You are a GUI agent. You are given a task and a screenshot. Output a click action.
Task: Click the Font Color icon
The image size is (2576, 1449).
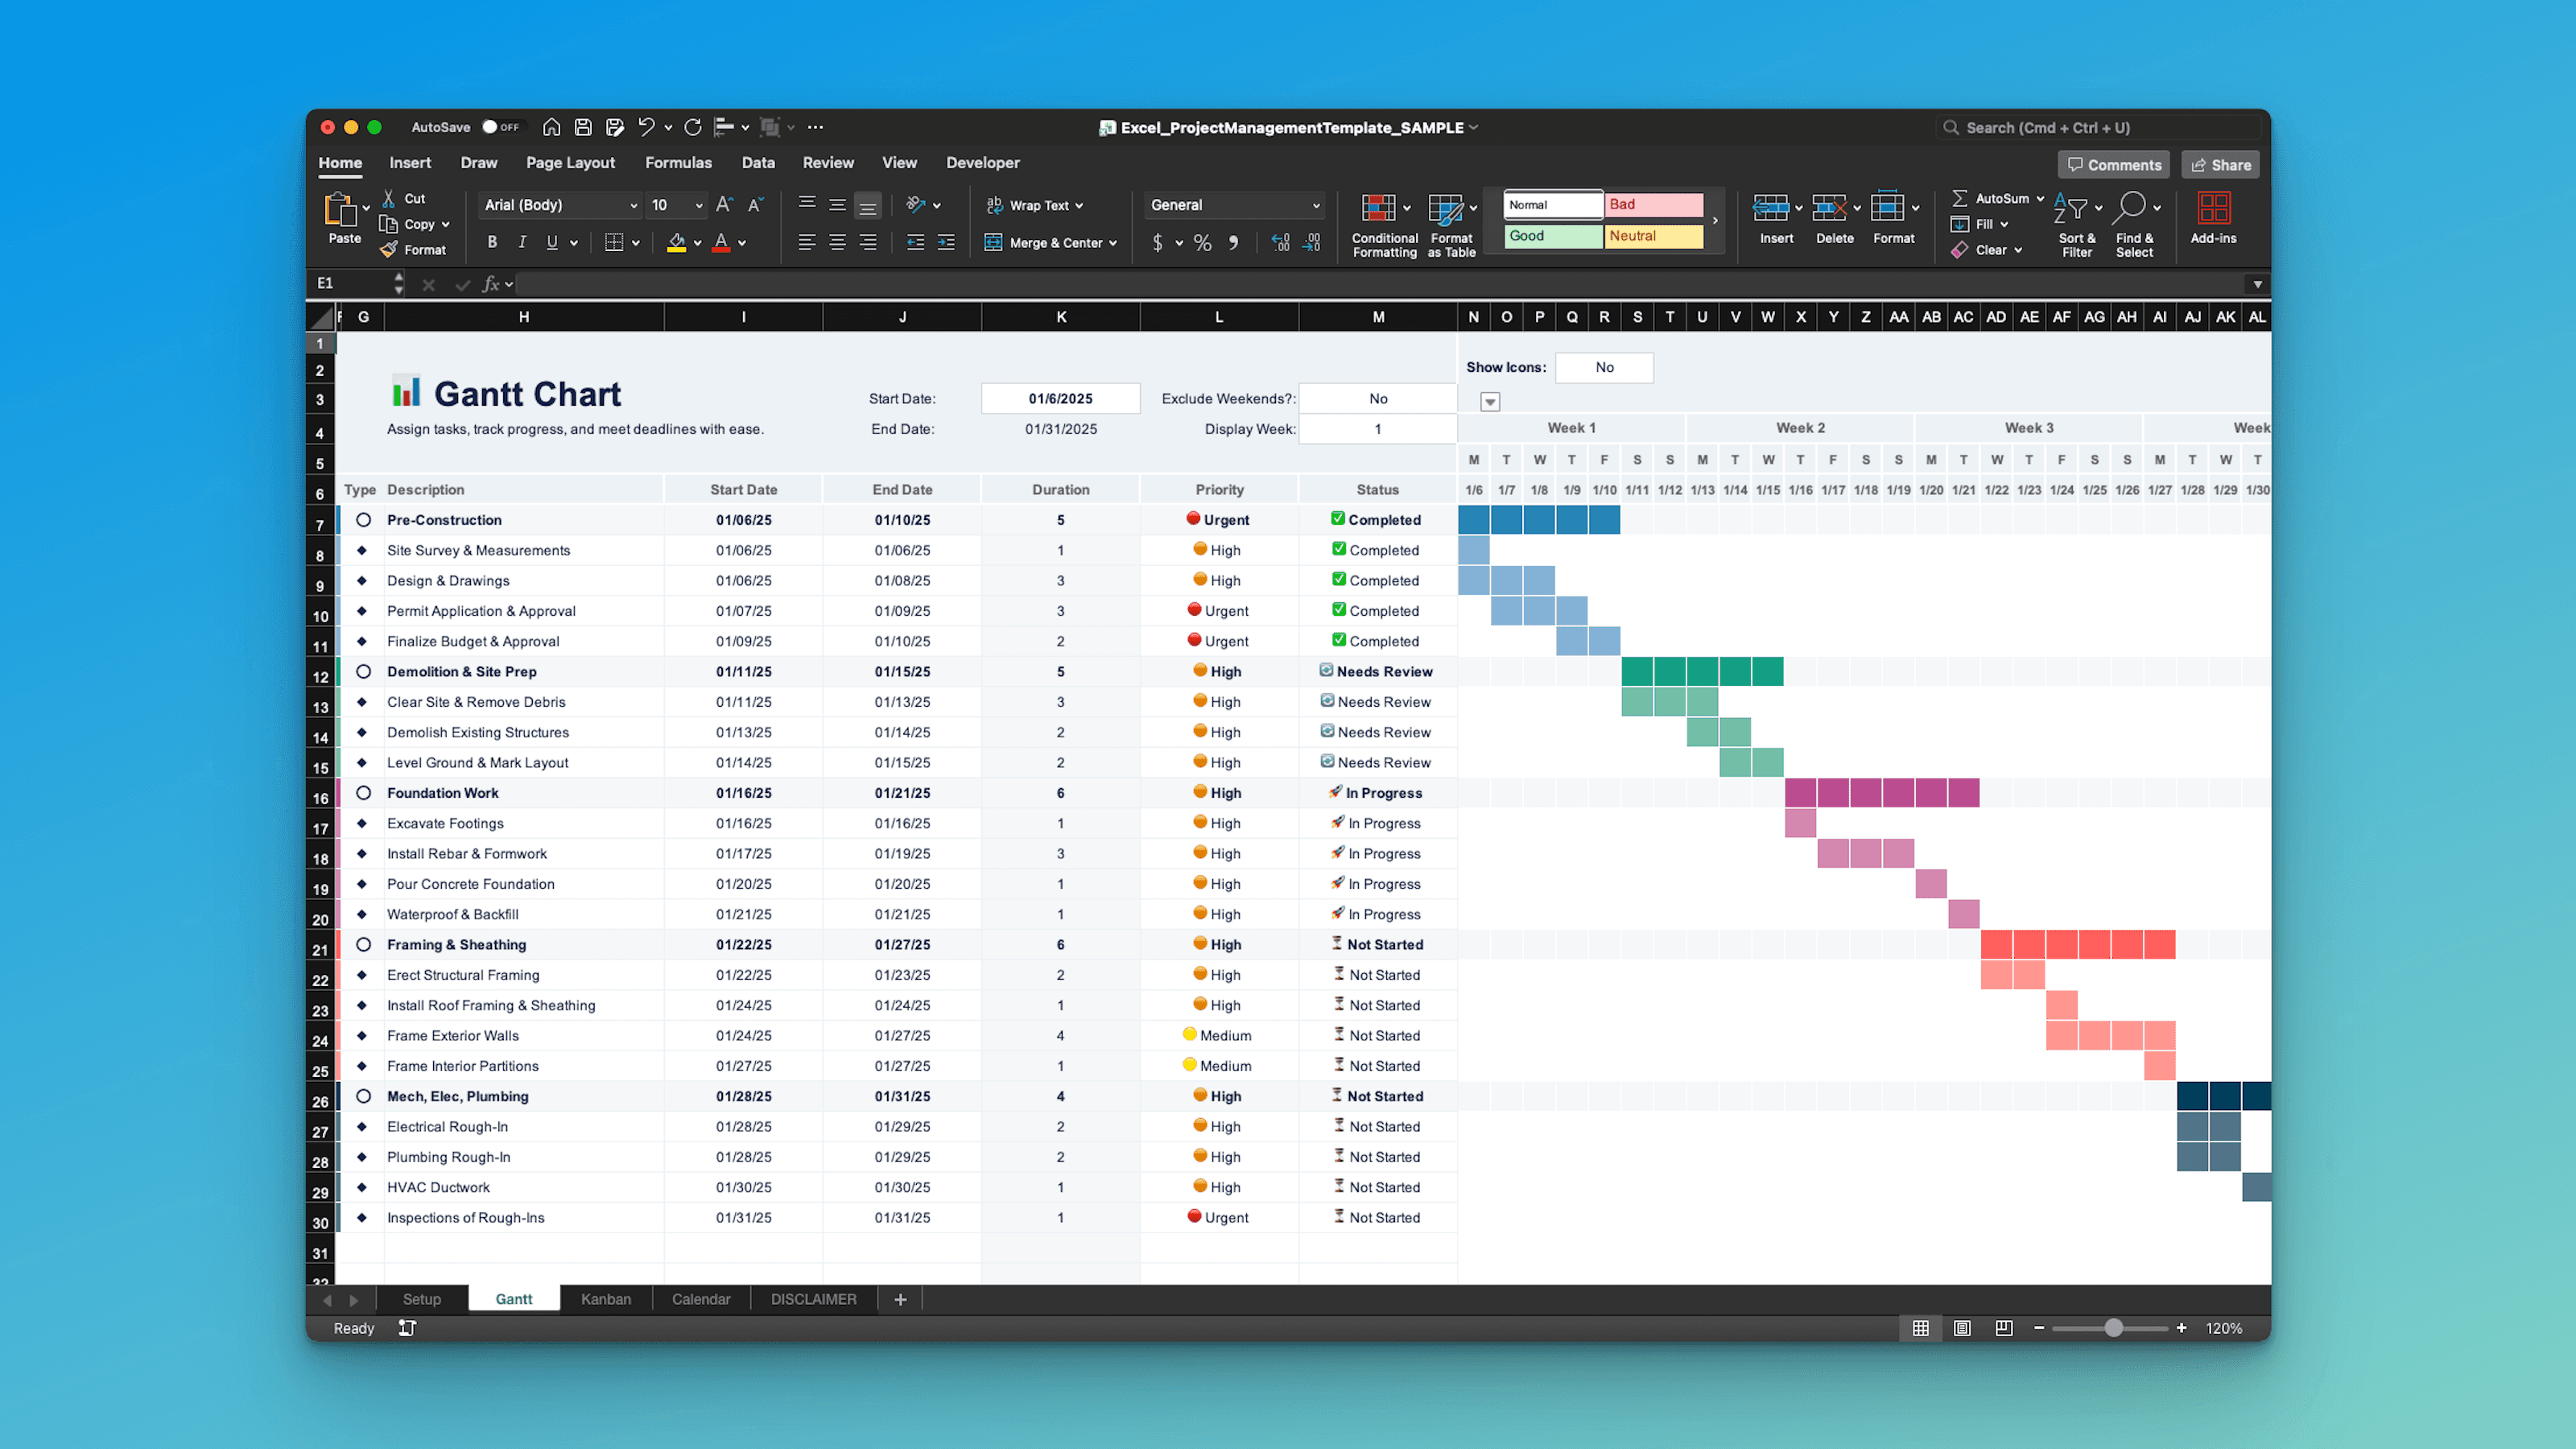coord(721,242)
